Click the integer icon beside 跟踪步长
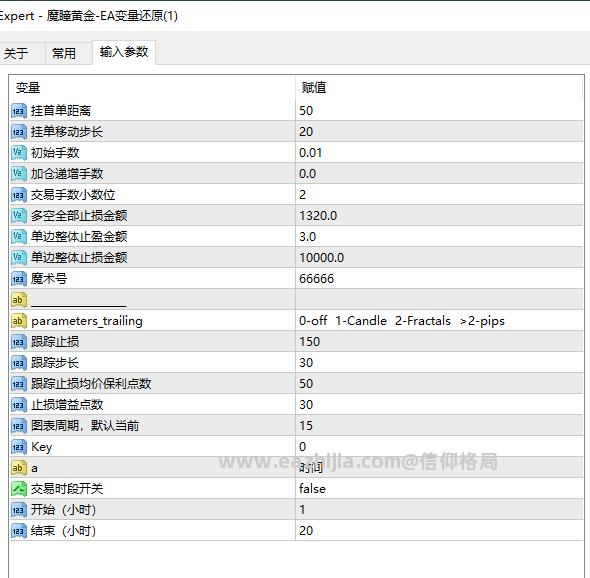This screenshot has height=578, width=590. (x=19, y=363)
